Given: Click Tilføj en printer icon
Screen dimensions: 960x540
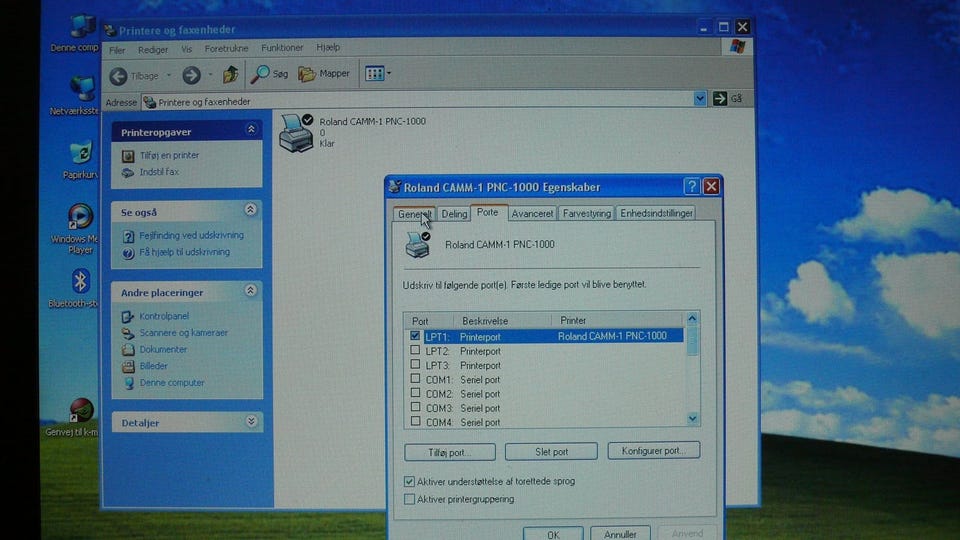Looking at the screenshot, I should coord(127,156).
